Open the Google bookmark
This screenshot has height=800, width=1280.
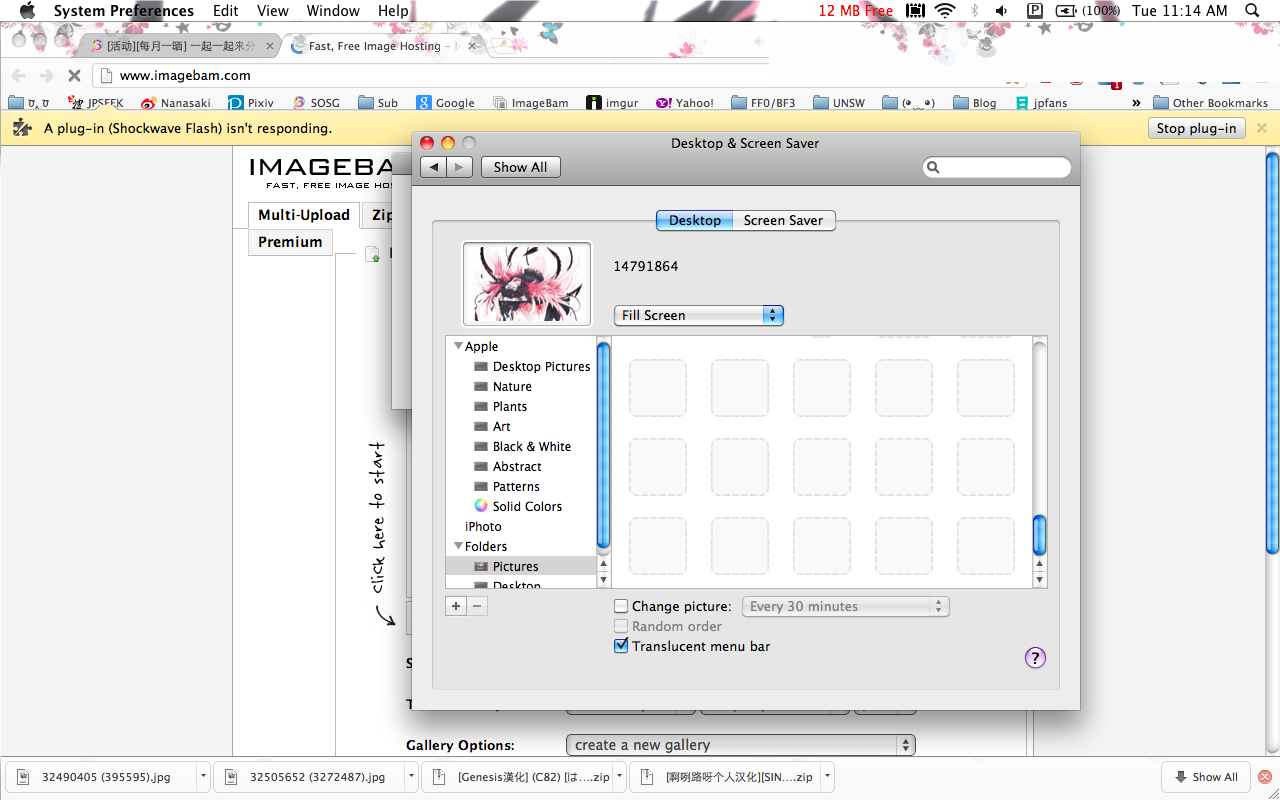(446, 103)
